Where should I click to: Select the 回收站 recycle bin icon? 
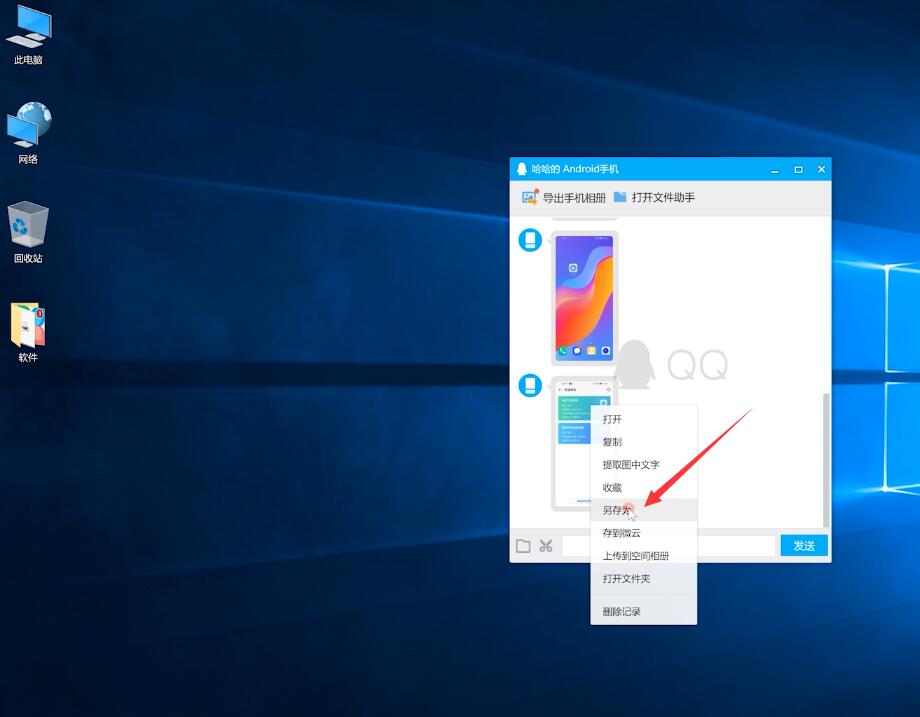coord(28,232)
